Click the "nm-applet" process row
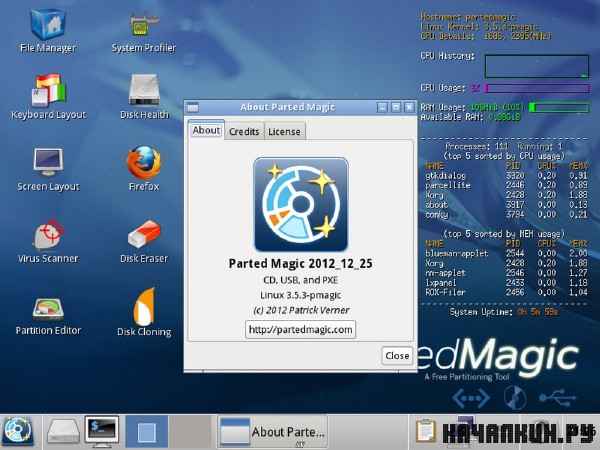The height and width of the screenshot is (450, 600). click(506, 273)
